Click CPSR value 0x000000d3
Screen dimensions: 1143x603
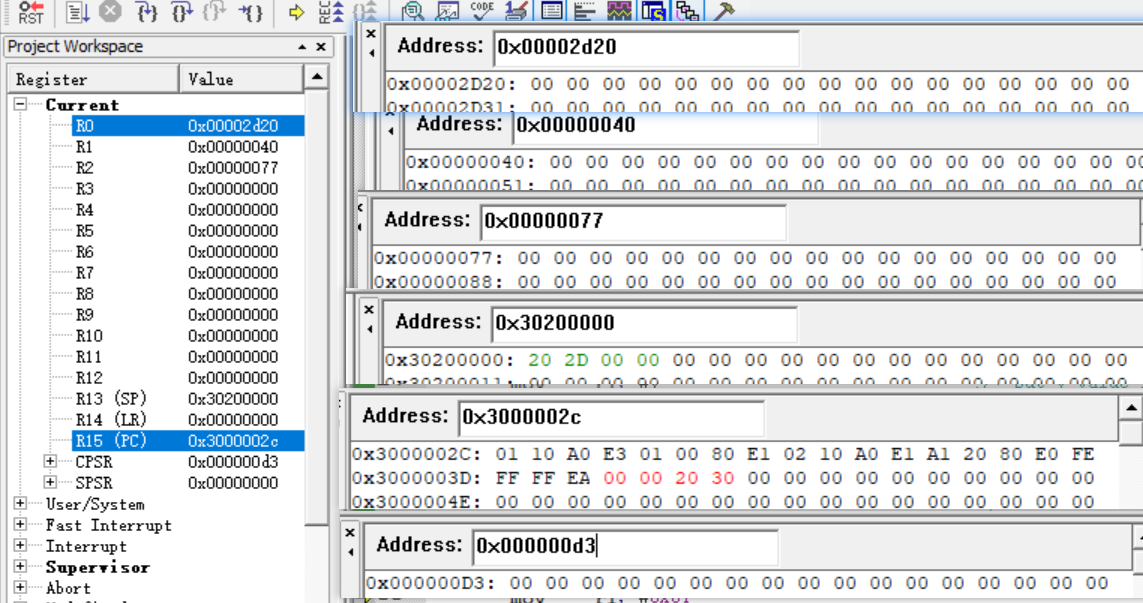coord(233,462)
